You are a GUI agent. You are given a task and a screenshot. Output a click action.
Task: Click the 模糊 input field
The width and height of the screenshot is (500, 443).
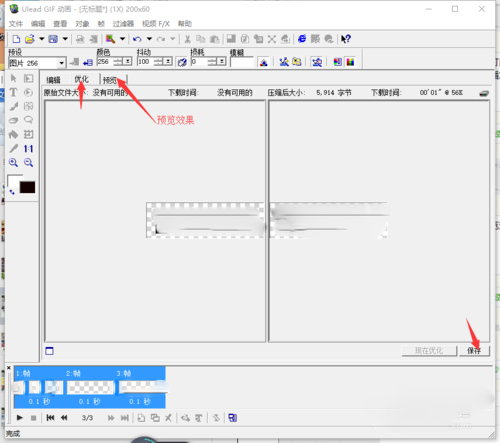click(241, 62)
